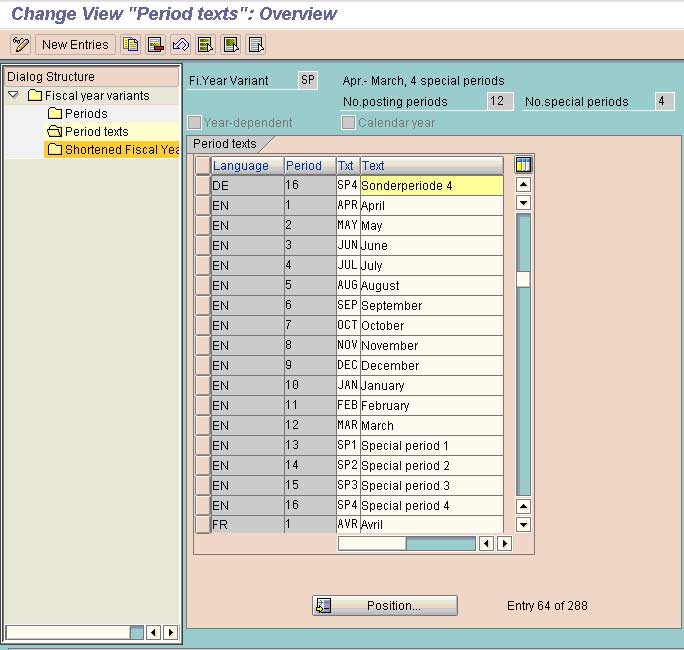Screen dimensions: 684x650
Task: Click the New Entries button
Action: tap(75, 44)
